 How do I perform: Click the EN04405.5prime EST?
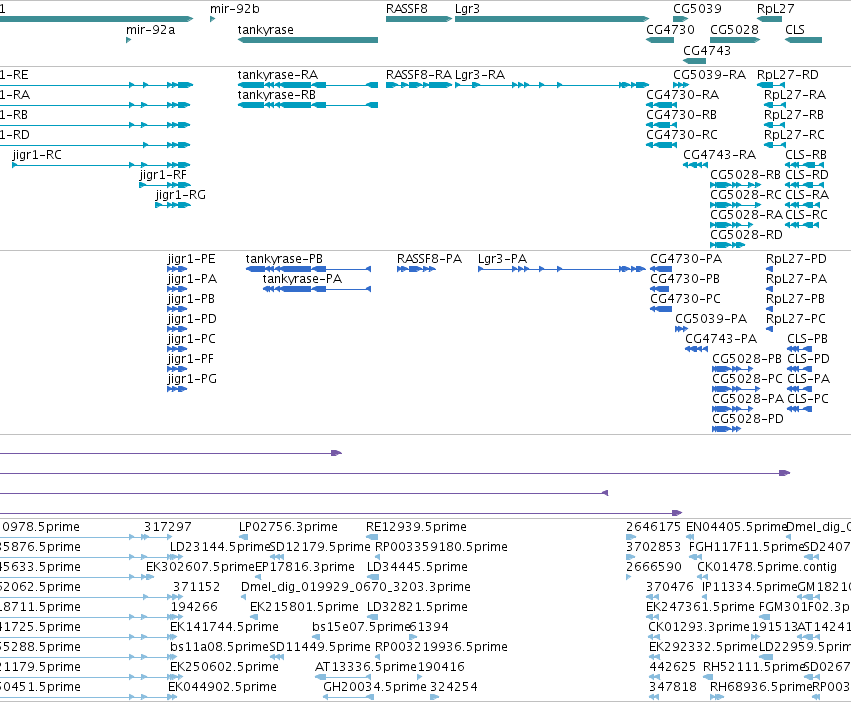[690, 537]
